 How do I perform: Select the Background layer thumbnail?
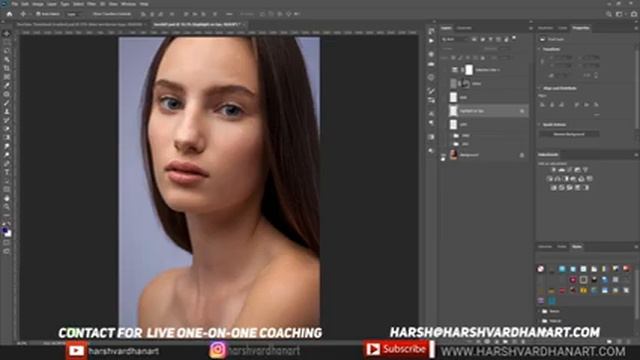pos(453,155)
